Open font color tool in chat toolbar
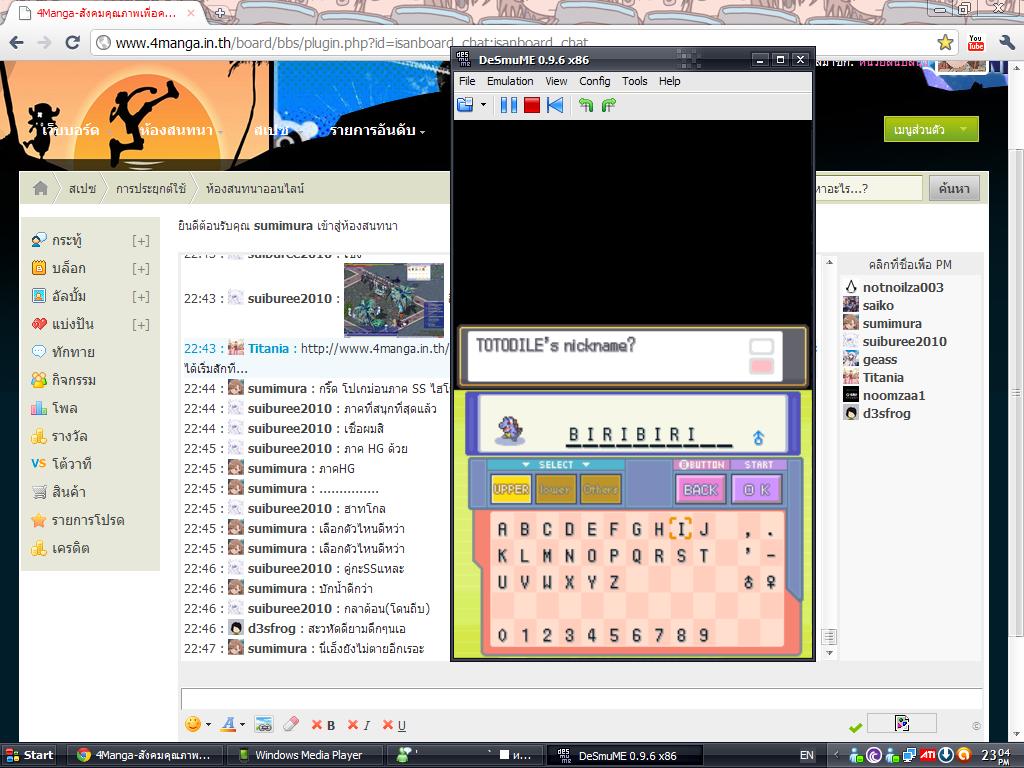 click(x=228, y=724)
